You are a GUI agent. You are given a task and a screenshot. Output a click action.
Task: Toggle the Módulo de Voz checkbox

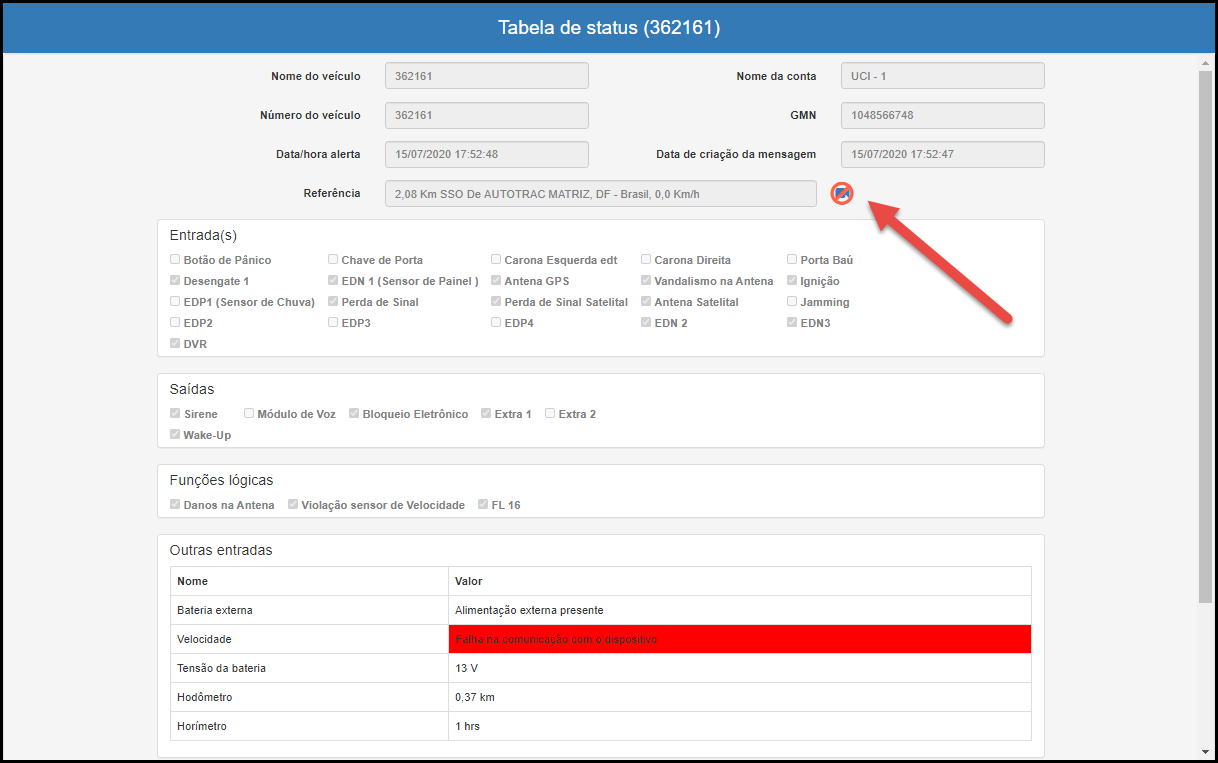tap(249, 414)
